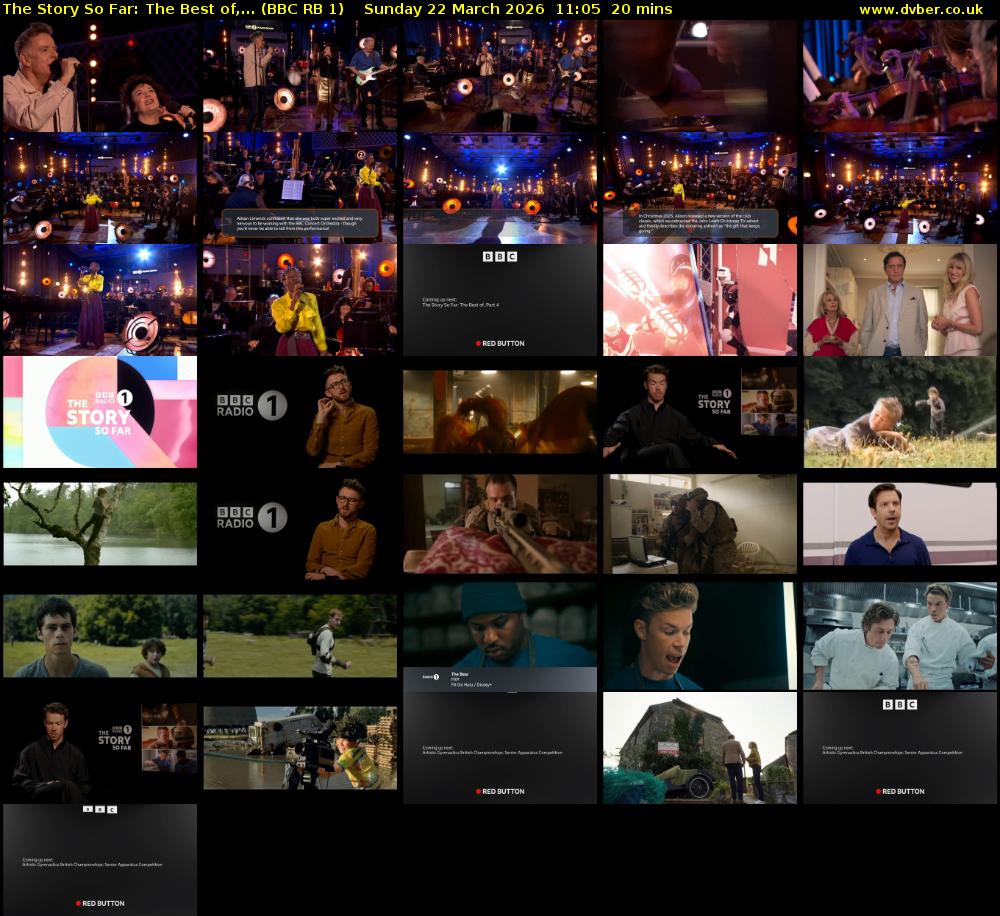Open the thumbnail of sniper aiming rifle

(x=500, y=524)
